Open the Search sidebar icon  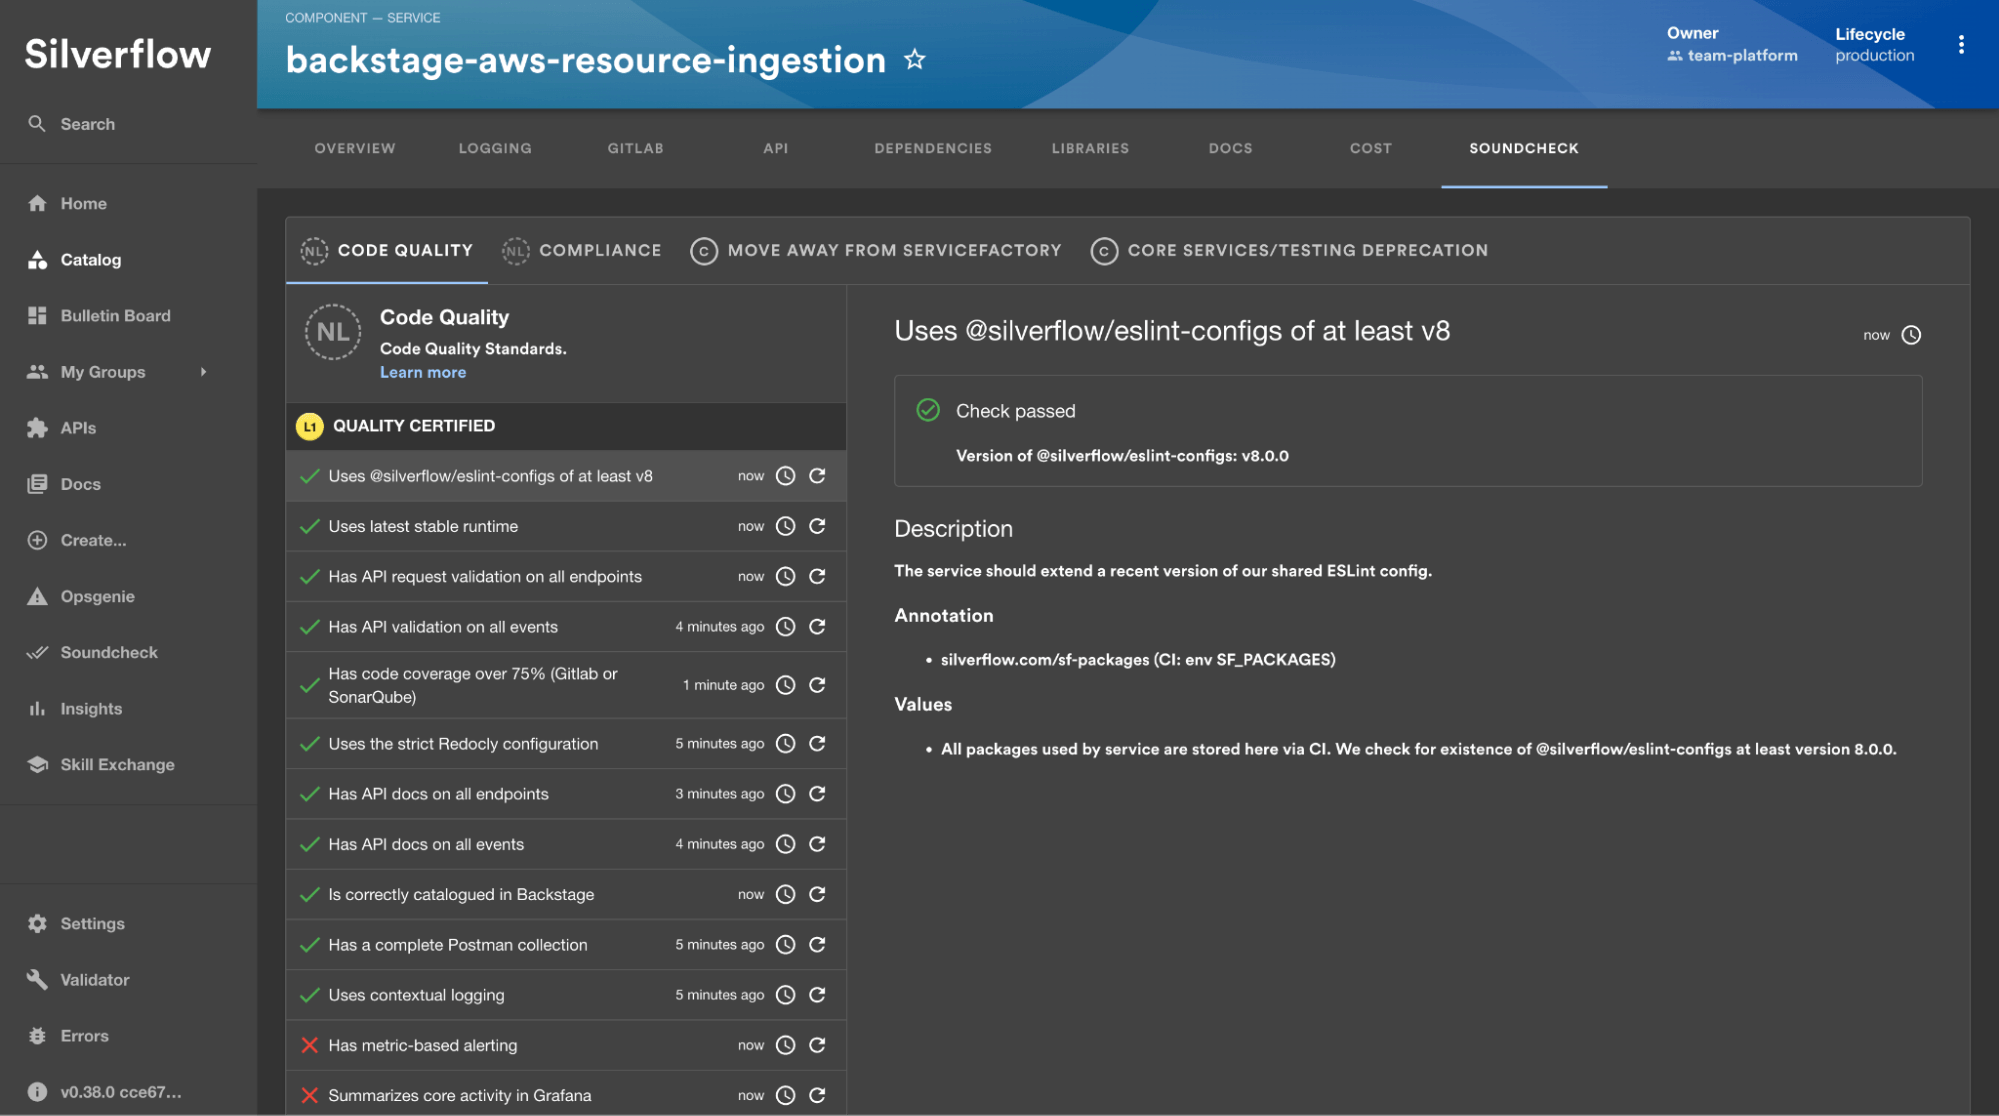pos(87,124)
